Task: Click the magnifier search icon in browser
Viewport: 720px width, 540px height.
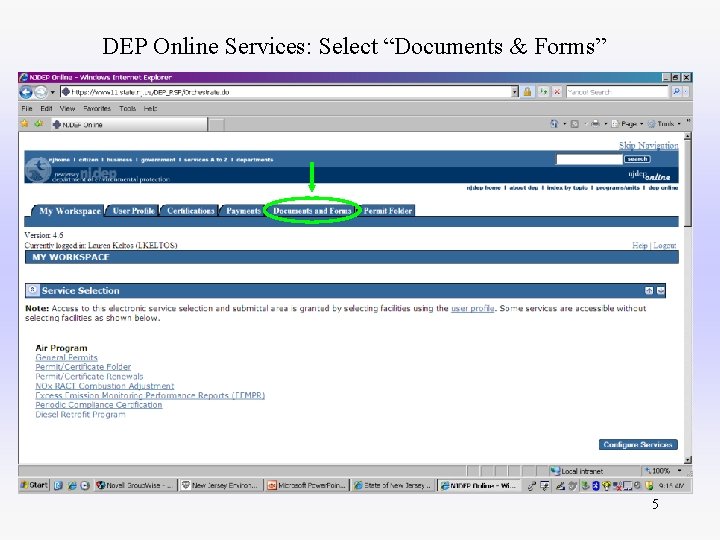Action: 676,92
